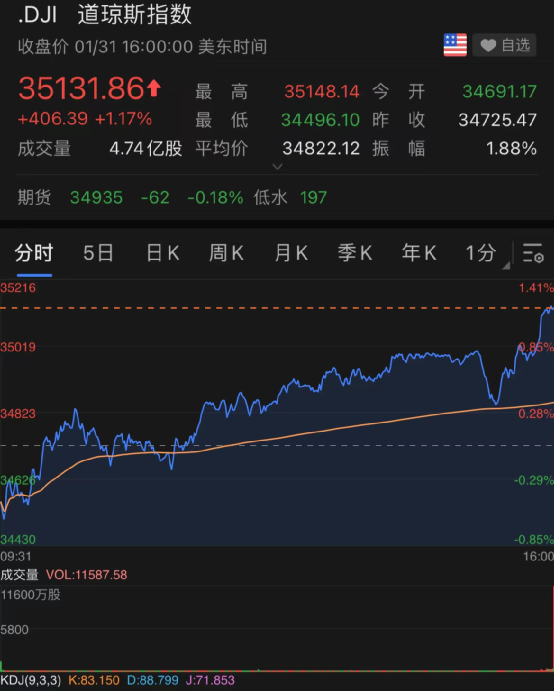Switch to the 5日 tab
The width and height of the screenshot is (554, 691).
tap(98, 253)
